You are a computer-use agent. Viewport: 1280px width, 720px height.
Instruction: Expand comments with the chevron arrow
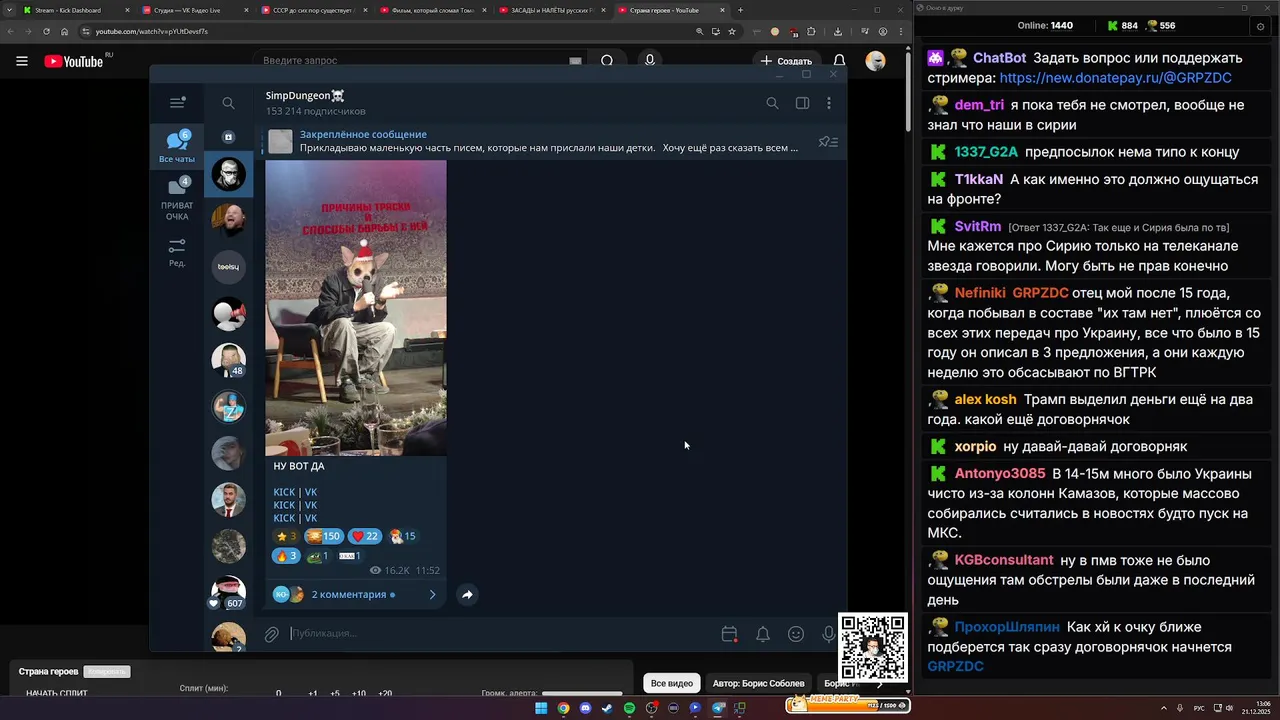tap(432, 595)
